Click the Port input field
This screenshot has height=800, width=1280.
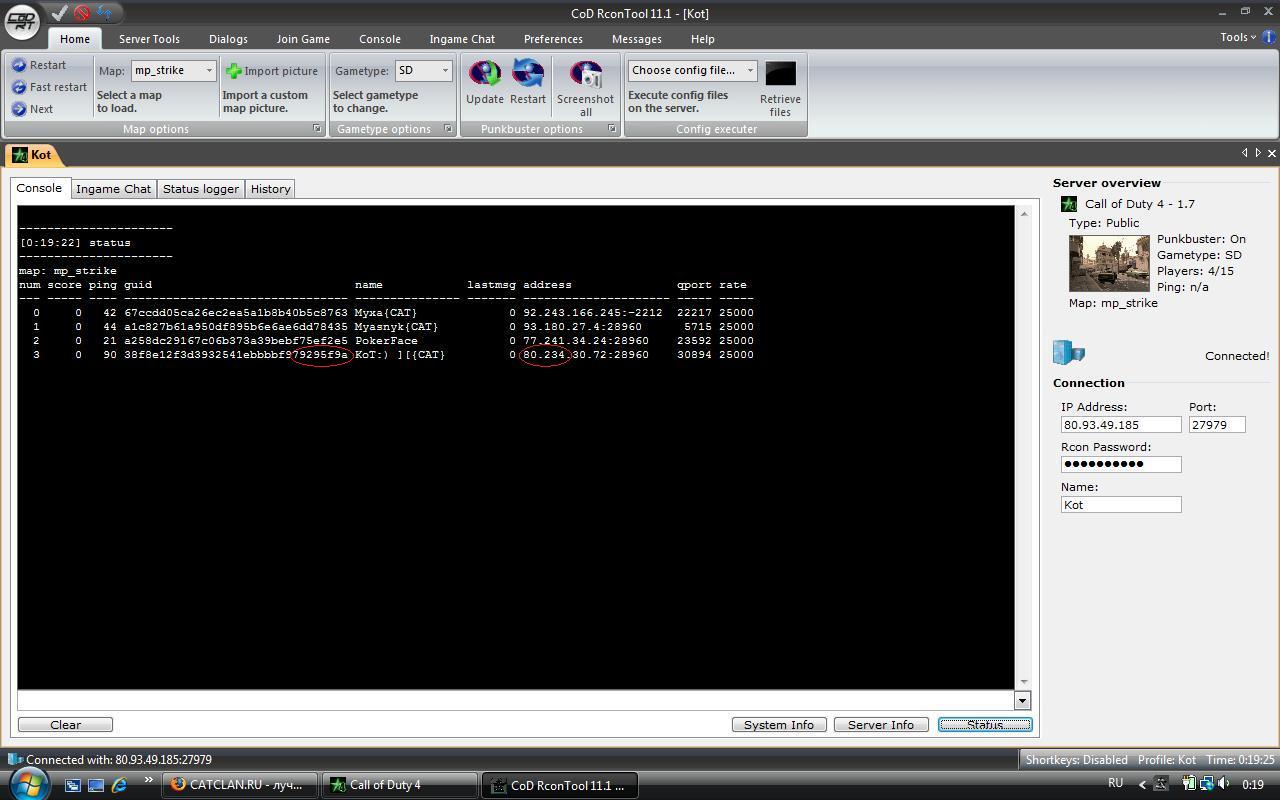(1217, 424)
